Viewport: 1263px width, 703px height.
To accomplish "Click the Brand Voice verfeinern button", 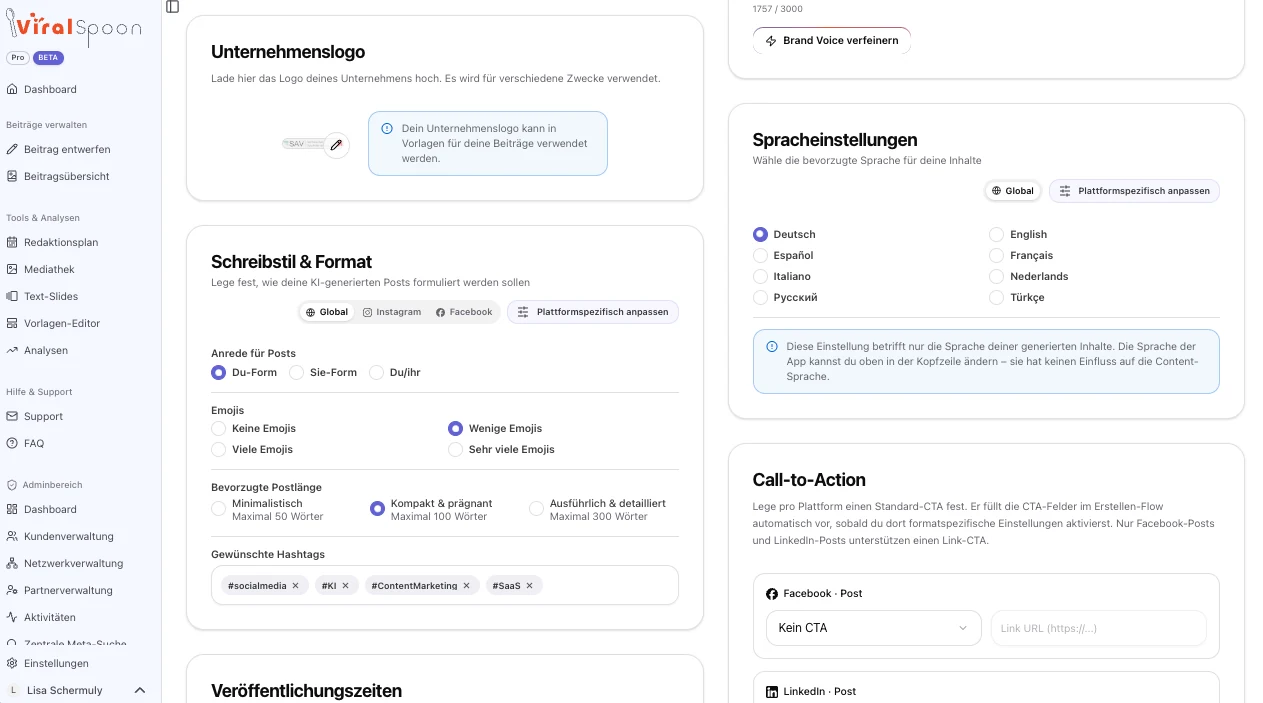I will (831, 41).
